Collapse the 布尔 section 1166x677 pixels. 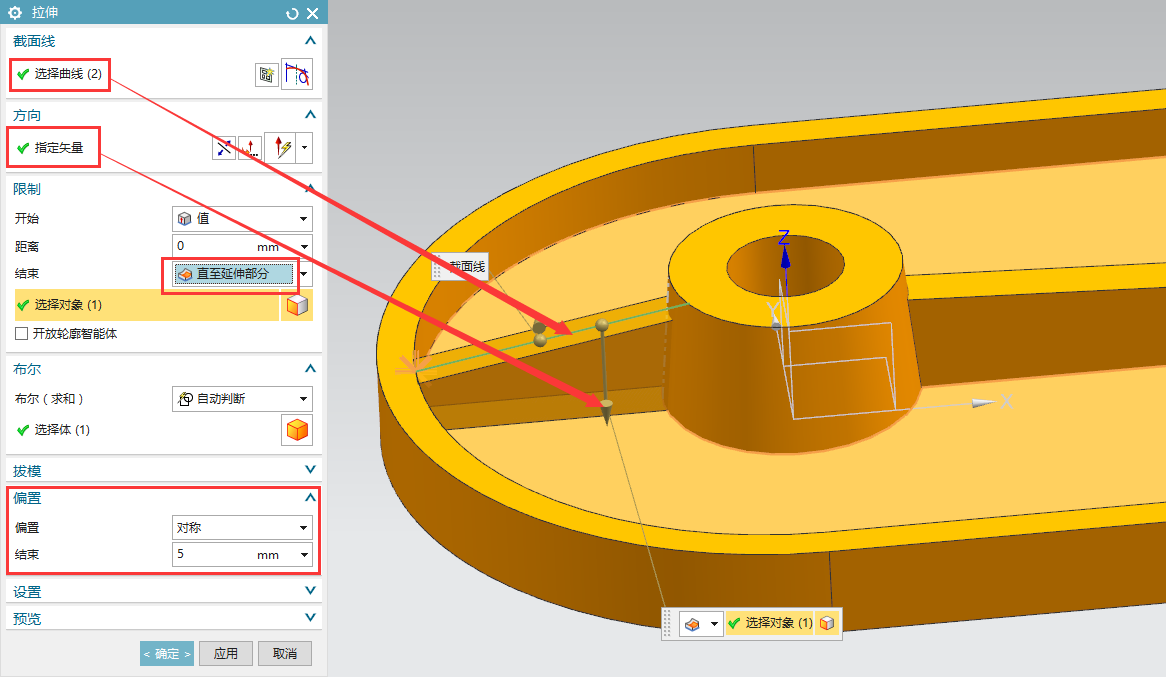pos(310,368)
